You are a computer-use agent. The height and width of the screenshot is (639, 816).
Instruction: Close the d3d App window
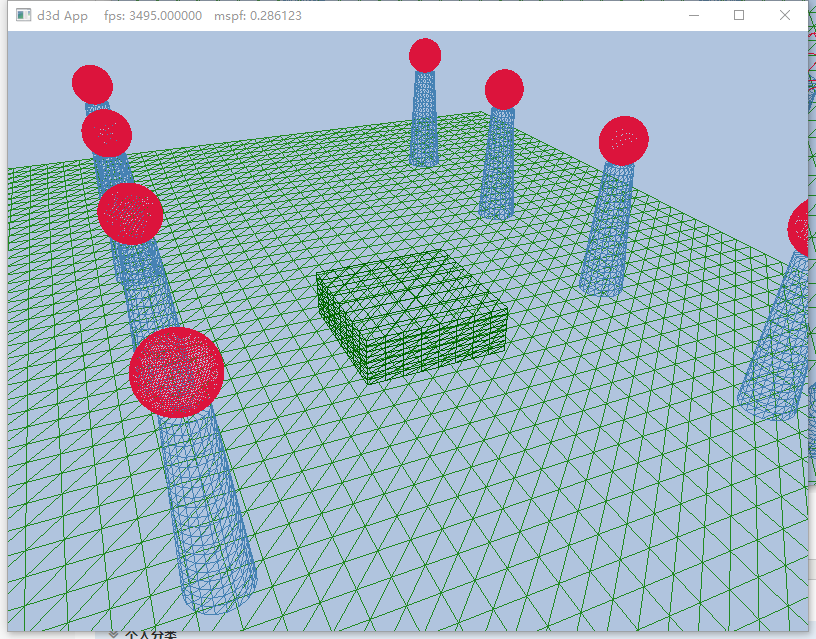click(x=785, y=15)
